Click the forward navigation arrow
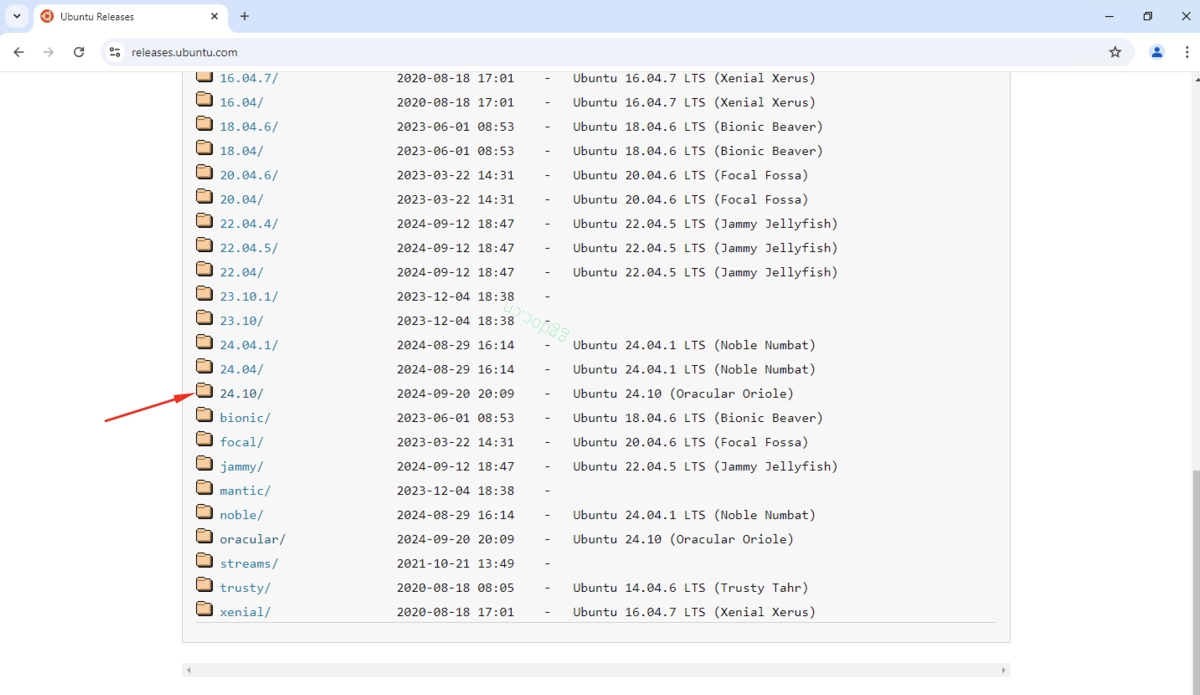This screenshot has height=695, width=1200. [48, 52]
